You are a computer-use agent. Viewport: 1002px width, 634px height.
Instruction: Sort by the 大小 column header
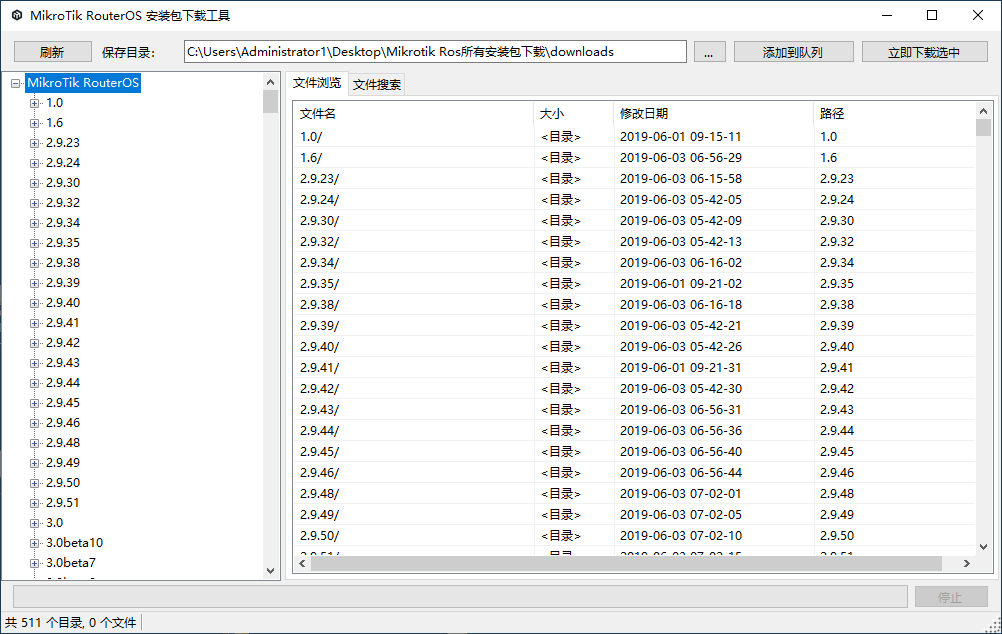point(573,114)
